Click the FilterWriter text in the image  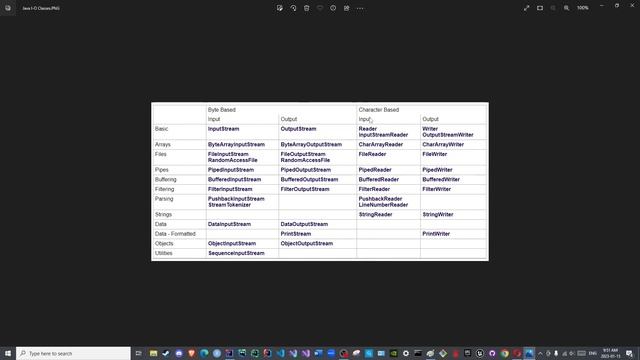tap(436, 189)
